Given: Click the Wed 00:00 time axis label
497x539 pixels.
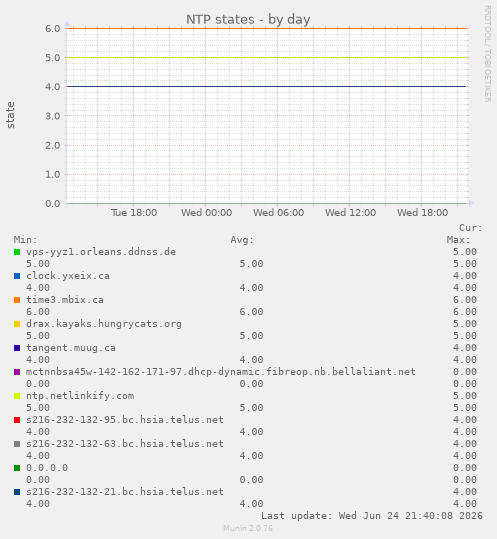Looking at the screenshot, I should pyautogui.click(x=207, y=213).
